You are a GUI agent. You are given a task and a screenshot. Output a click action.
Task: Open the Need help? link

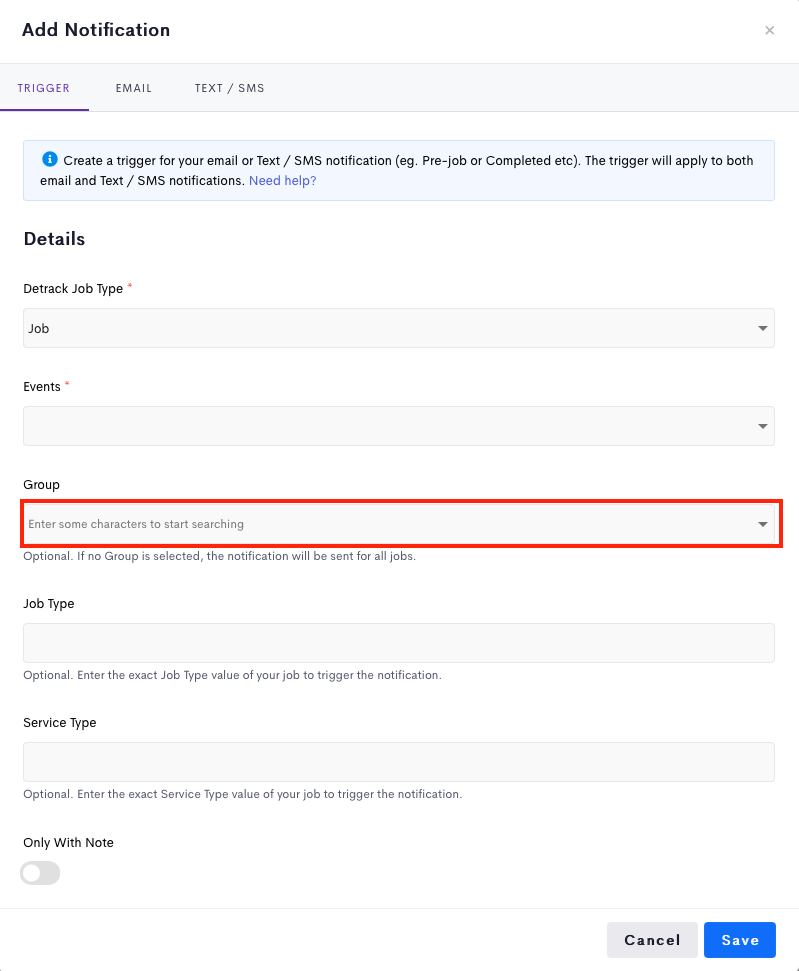[282, 181]
